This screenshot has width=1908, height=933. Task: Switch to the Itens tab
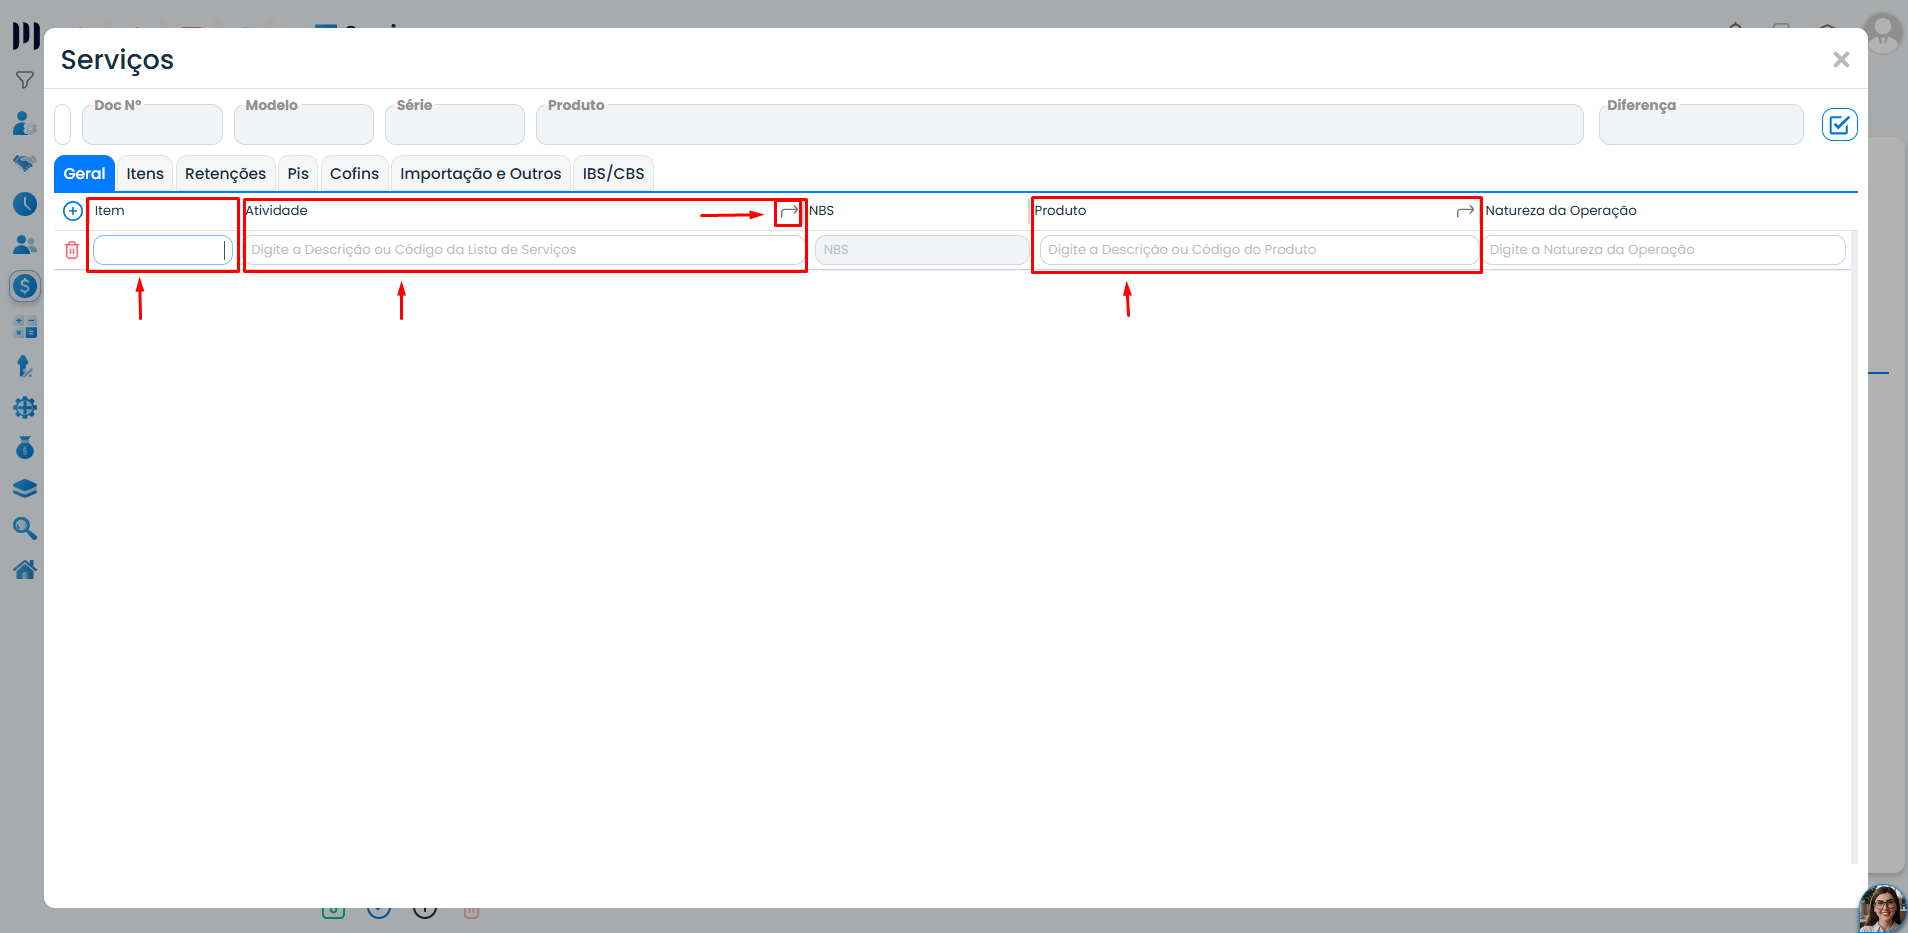145,174
